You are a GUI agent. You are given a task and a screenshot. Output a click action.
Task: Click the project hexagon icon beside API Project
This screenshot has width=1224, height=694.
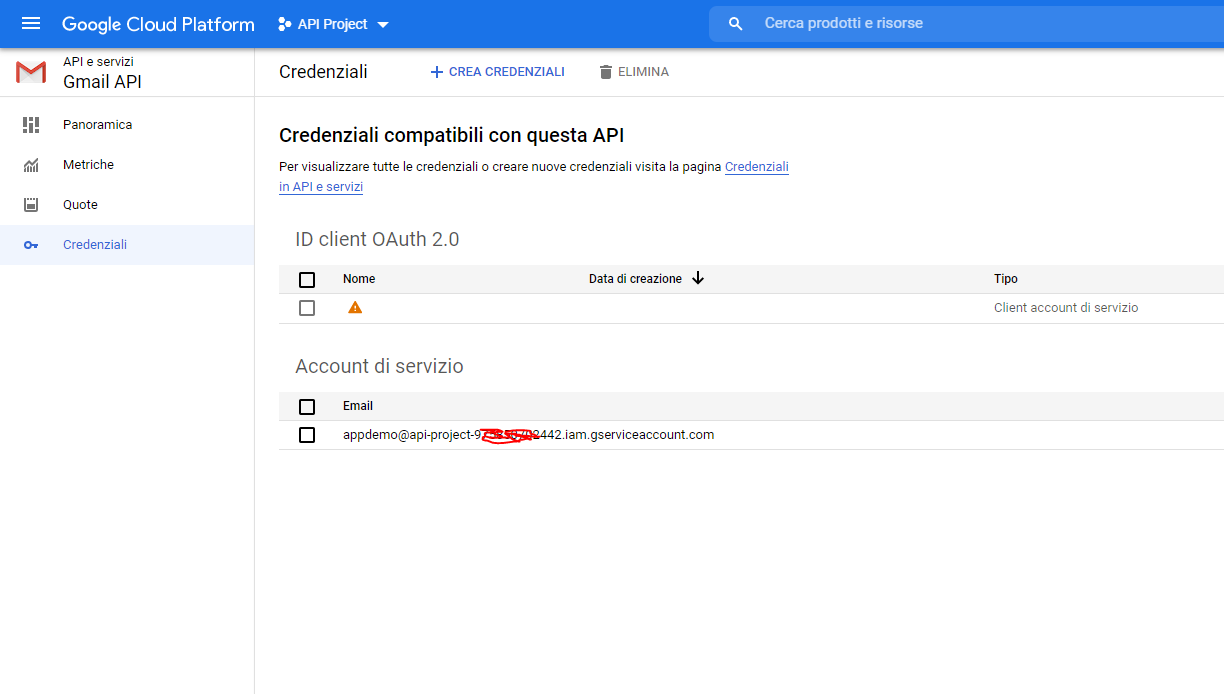click(285, 24)
